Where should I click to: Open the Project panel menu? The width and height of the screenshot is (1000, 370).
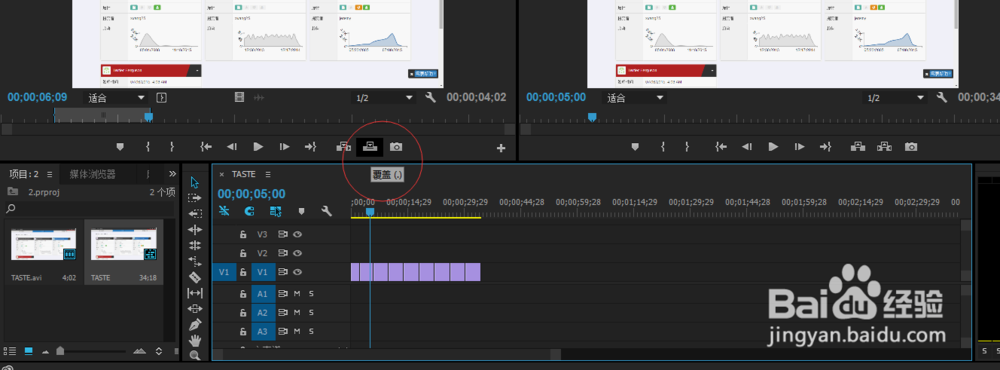(x=49, y=174)
